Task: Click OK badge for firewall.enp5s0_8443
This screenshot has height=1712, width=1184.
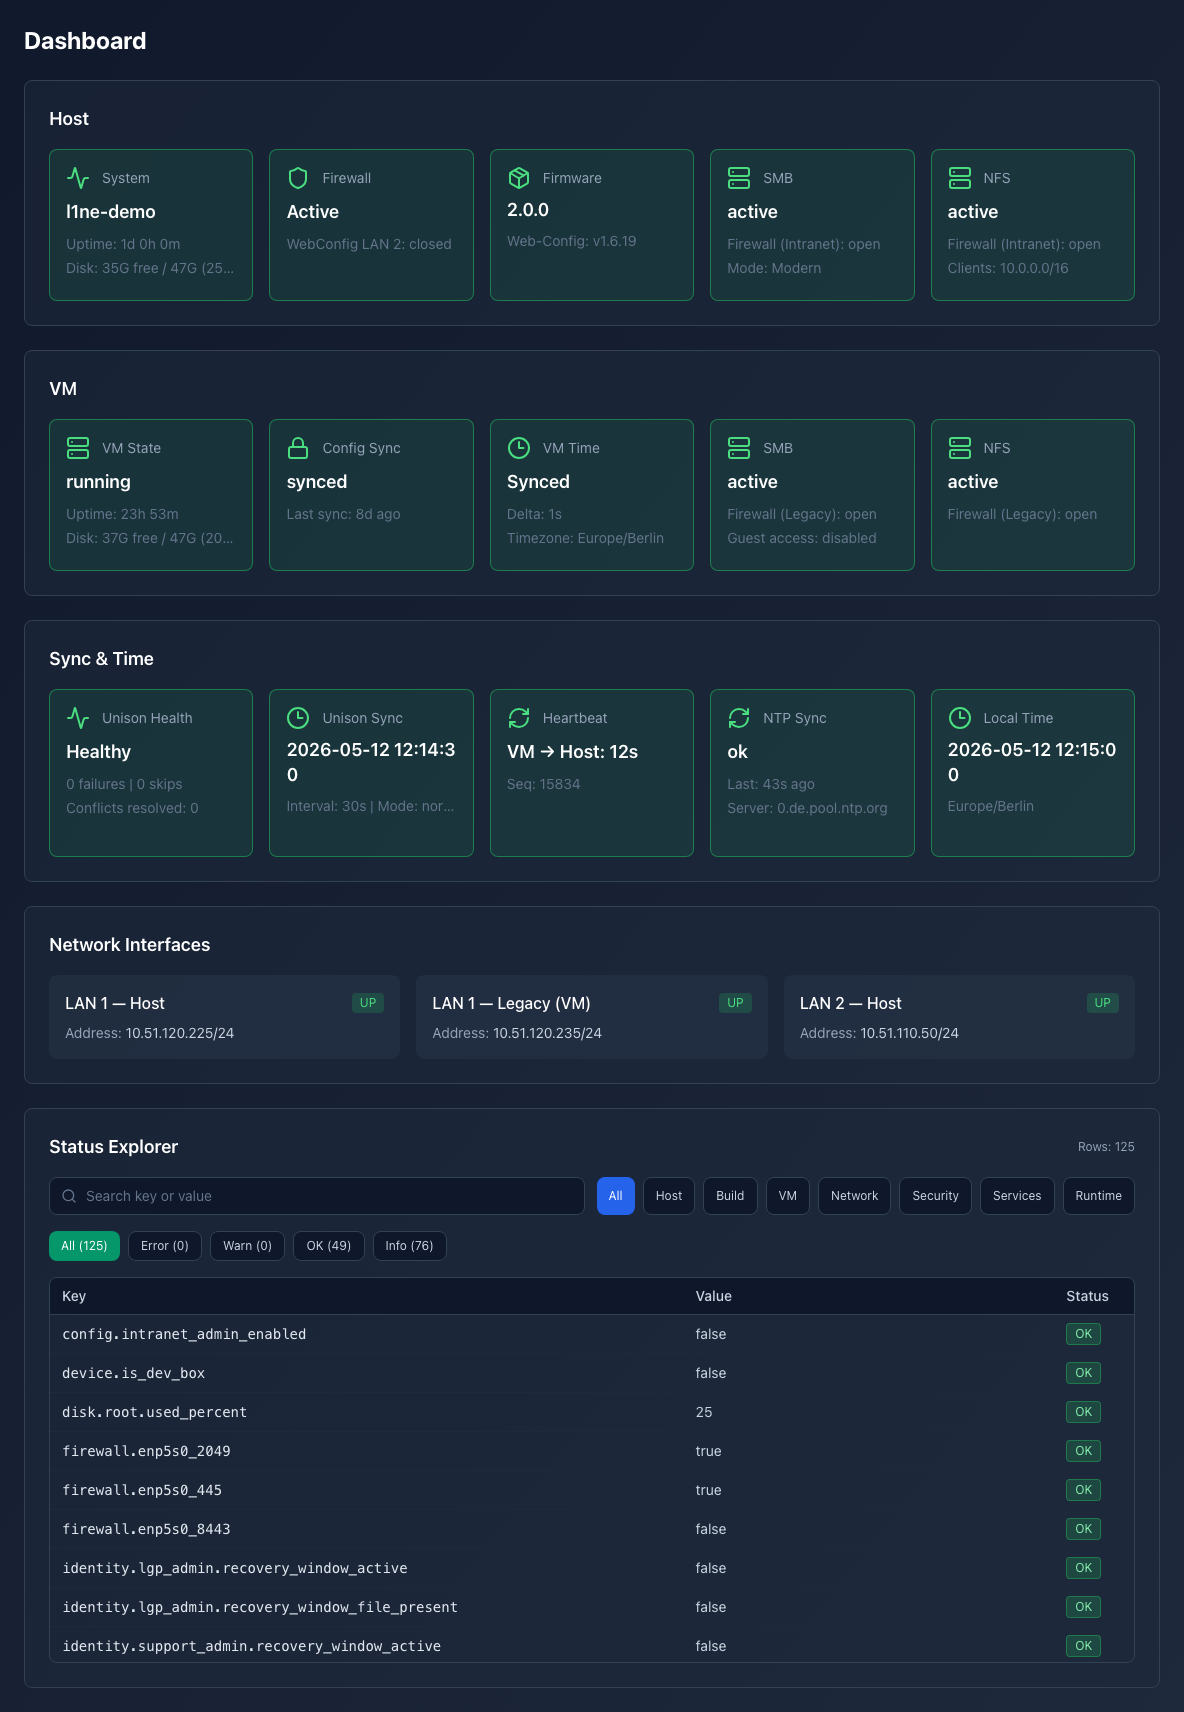Action: [1083, 1529]
